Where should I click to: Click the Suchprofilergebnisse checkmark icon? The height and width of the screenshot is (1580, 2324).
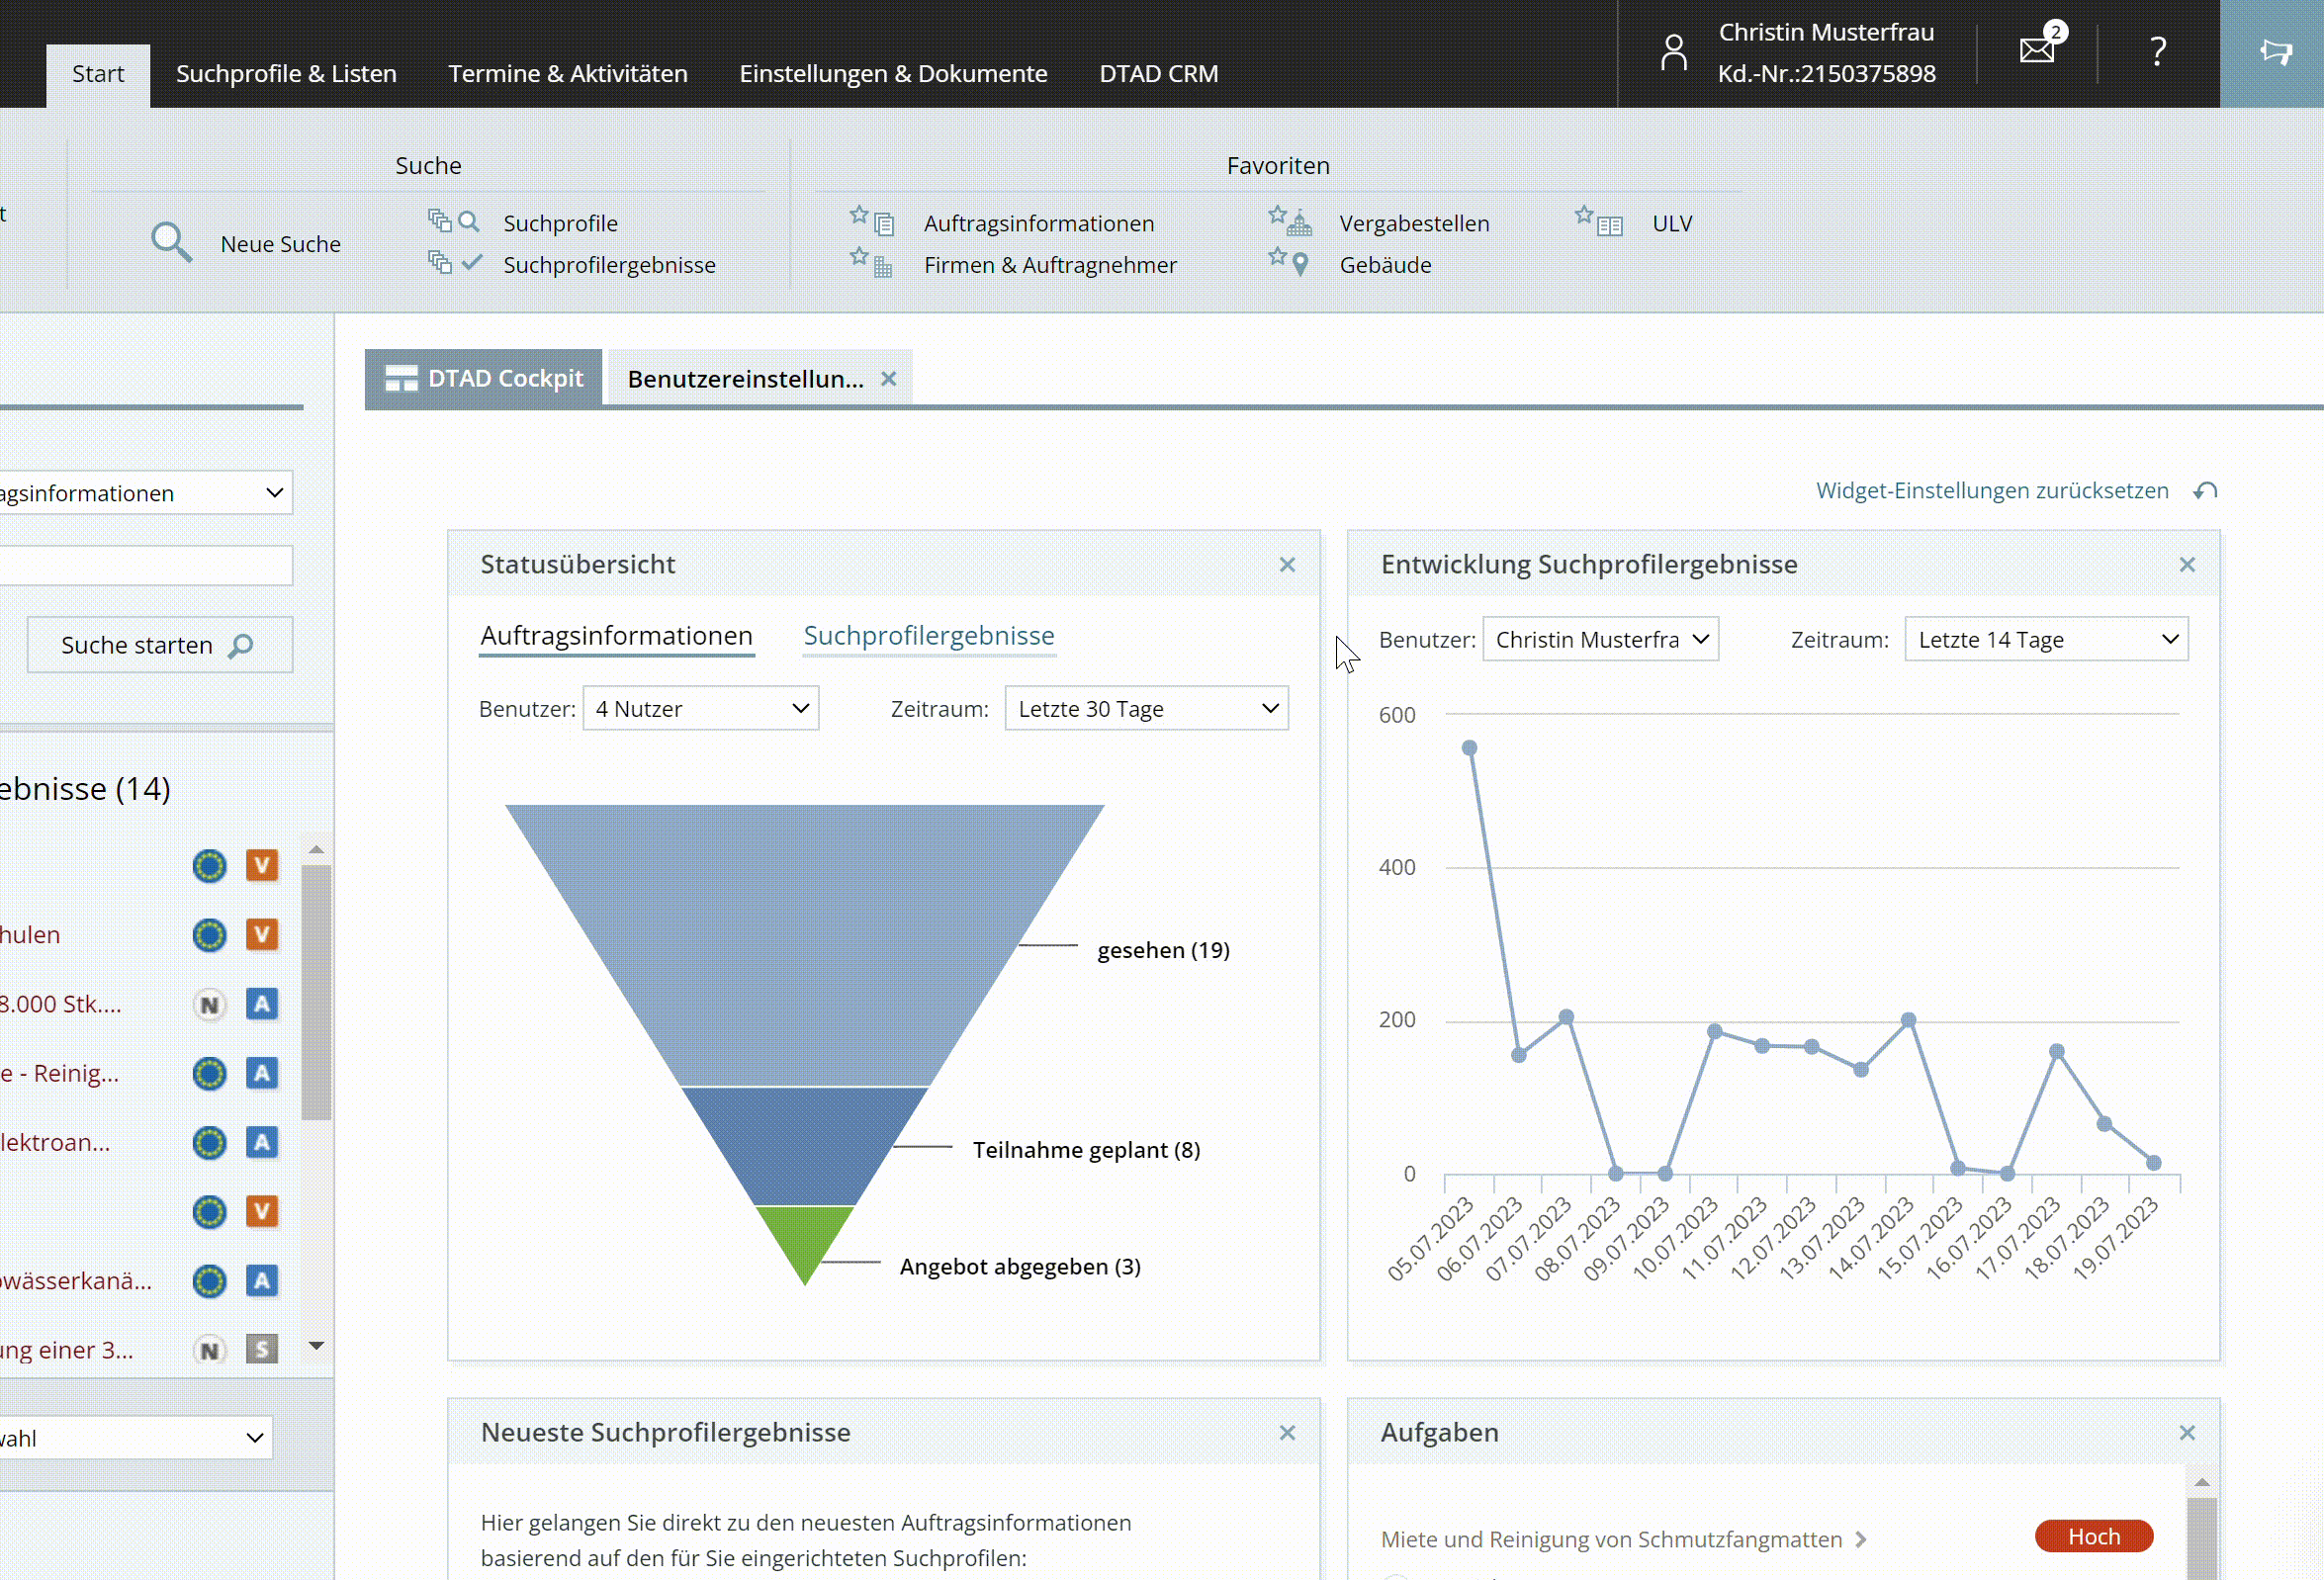[455, 263]
